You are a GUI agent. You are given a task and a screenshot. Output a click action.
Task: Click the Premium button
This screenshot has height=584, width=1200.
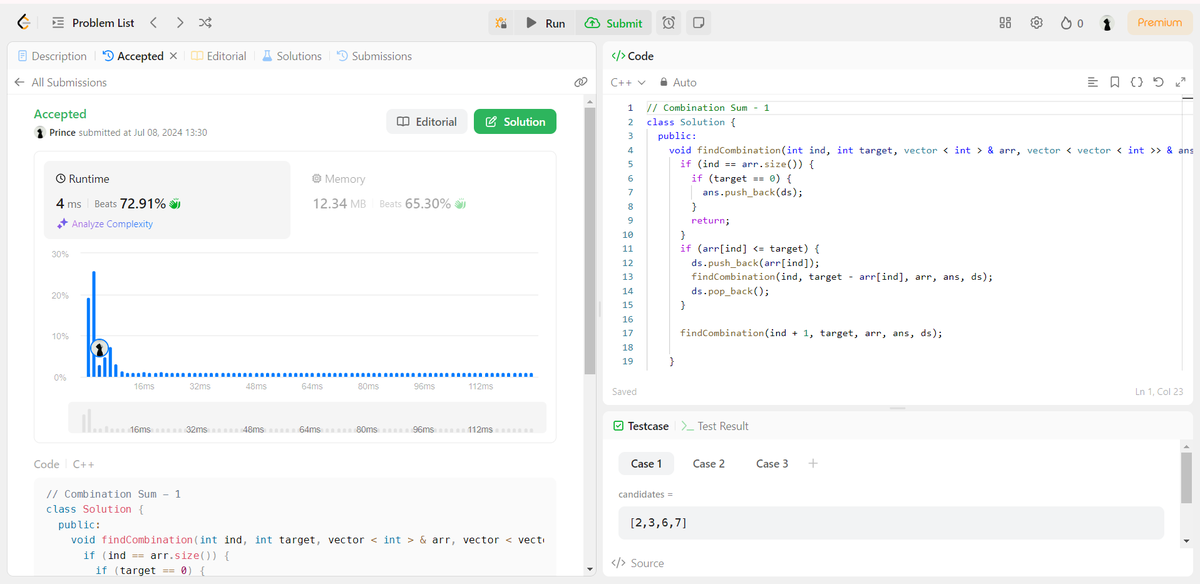(1160, 23)
